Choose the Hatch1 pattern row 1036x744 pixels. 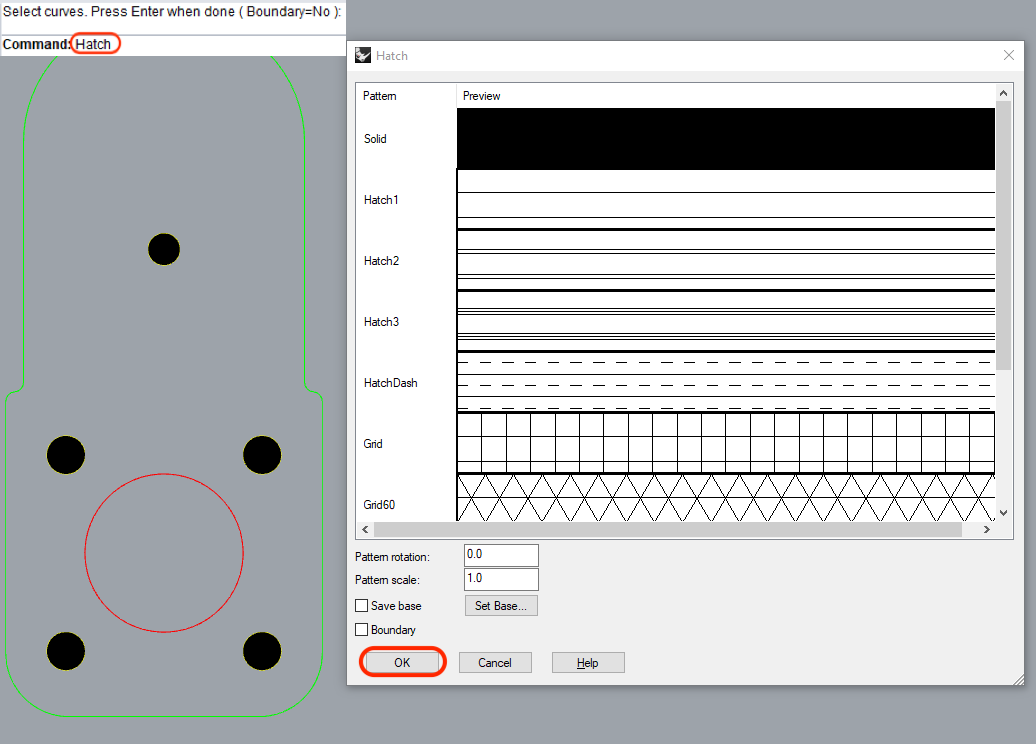[x=381, y=200]
